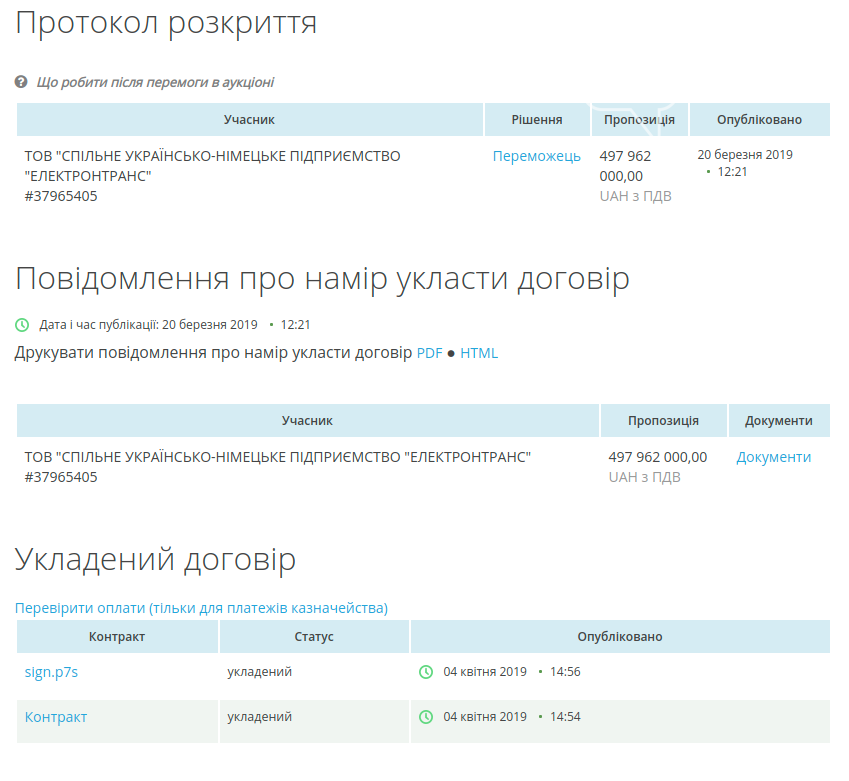The image size is (849, 781).
Task: Click the 'Повідомлення про намір укласти договір' heading
Action: coord(322,279)
